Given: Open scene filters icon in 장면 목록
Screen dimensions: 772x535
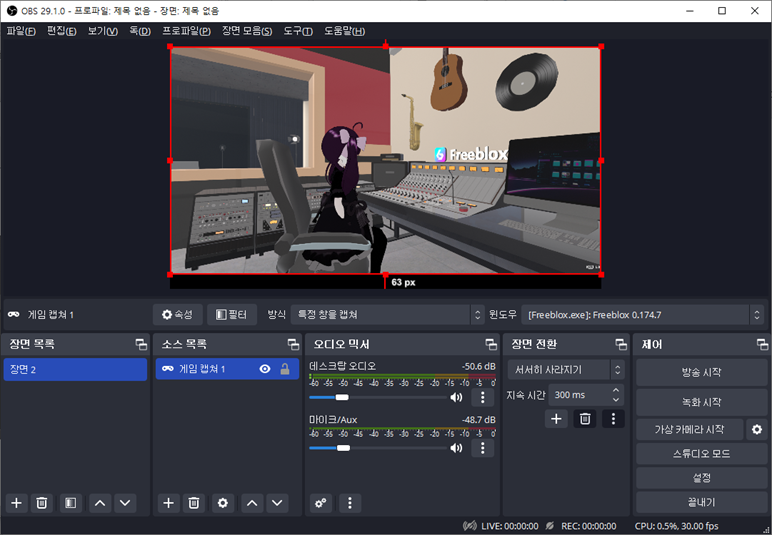Looking at the screenshot, I should tap(70, 503).
